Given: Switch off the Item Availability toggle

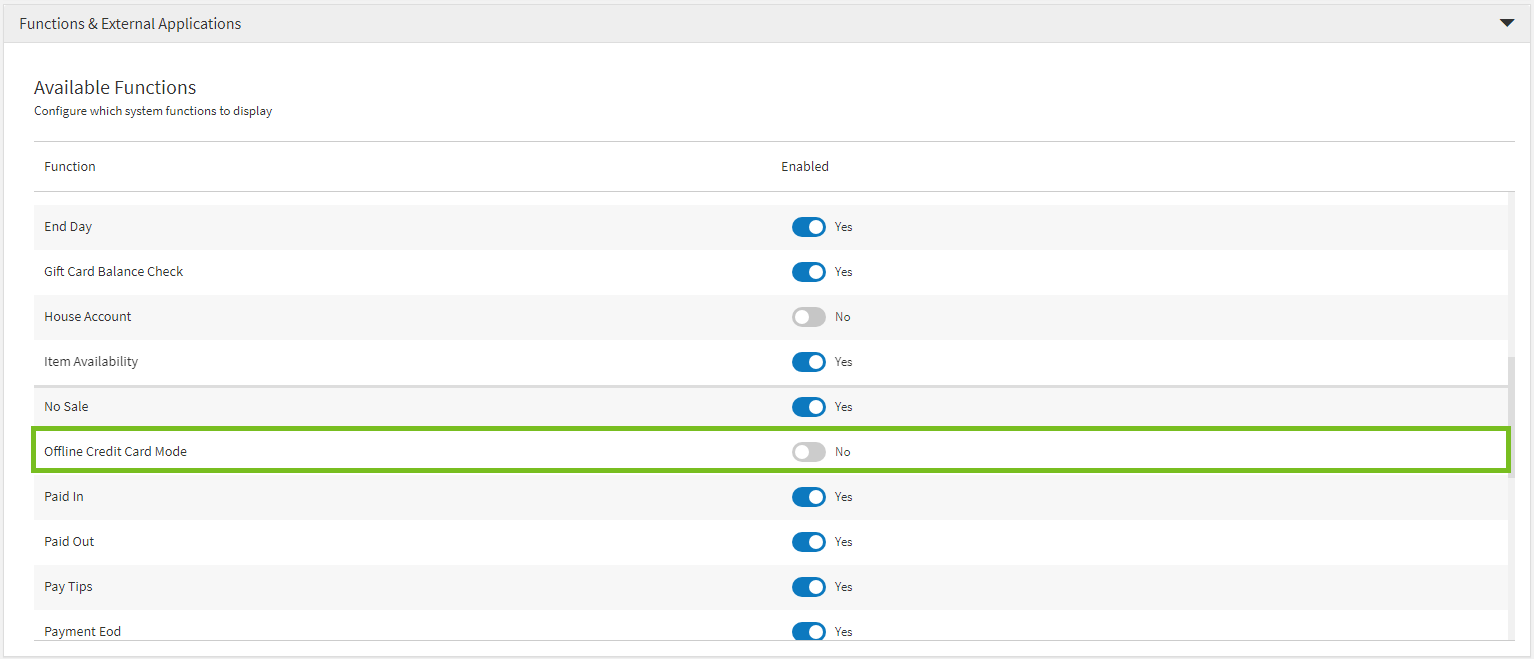Looking at the screenshot, I should (808, 362).
